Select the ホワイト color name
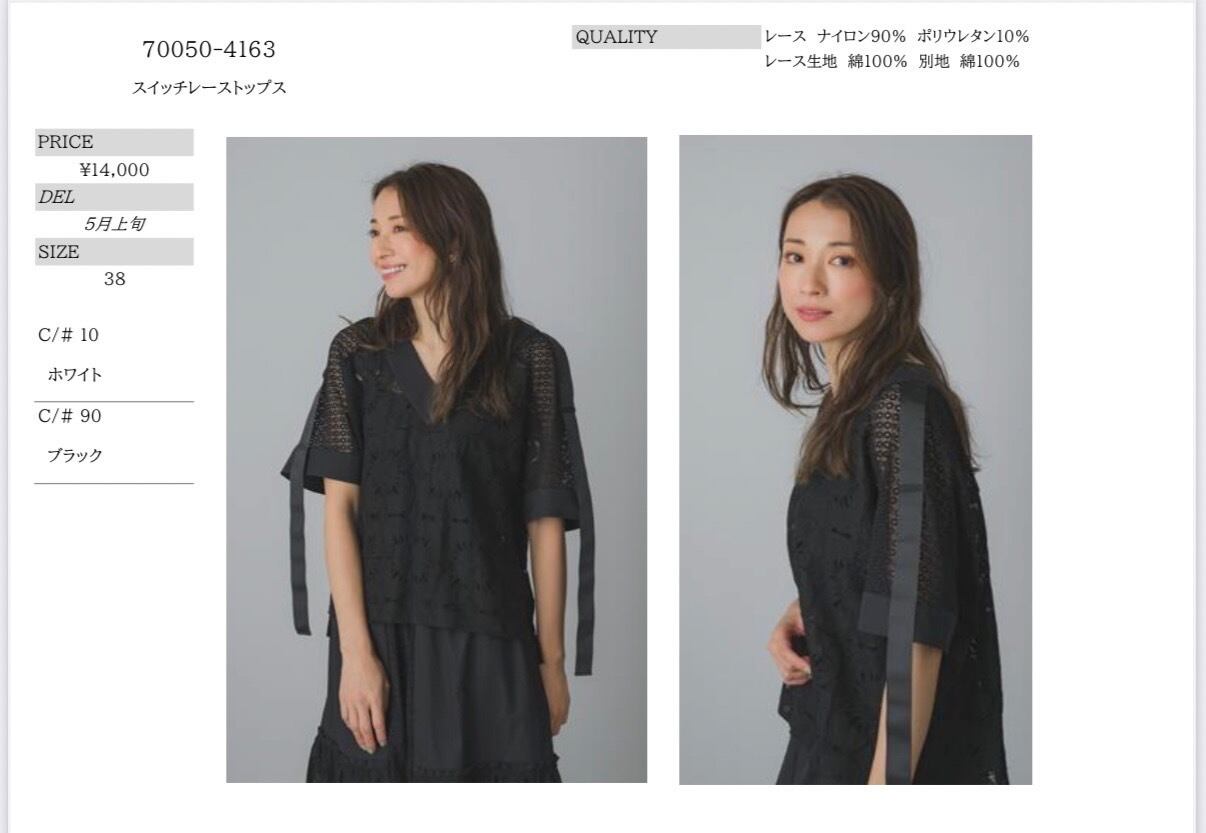1206x833 pixels. (75, 375)
